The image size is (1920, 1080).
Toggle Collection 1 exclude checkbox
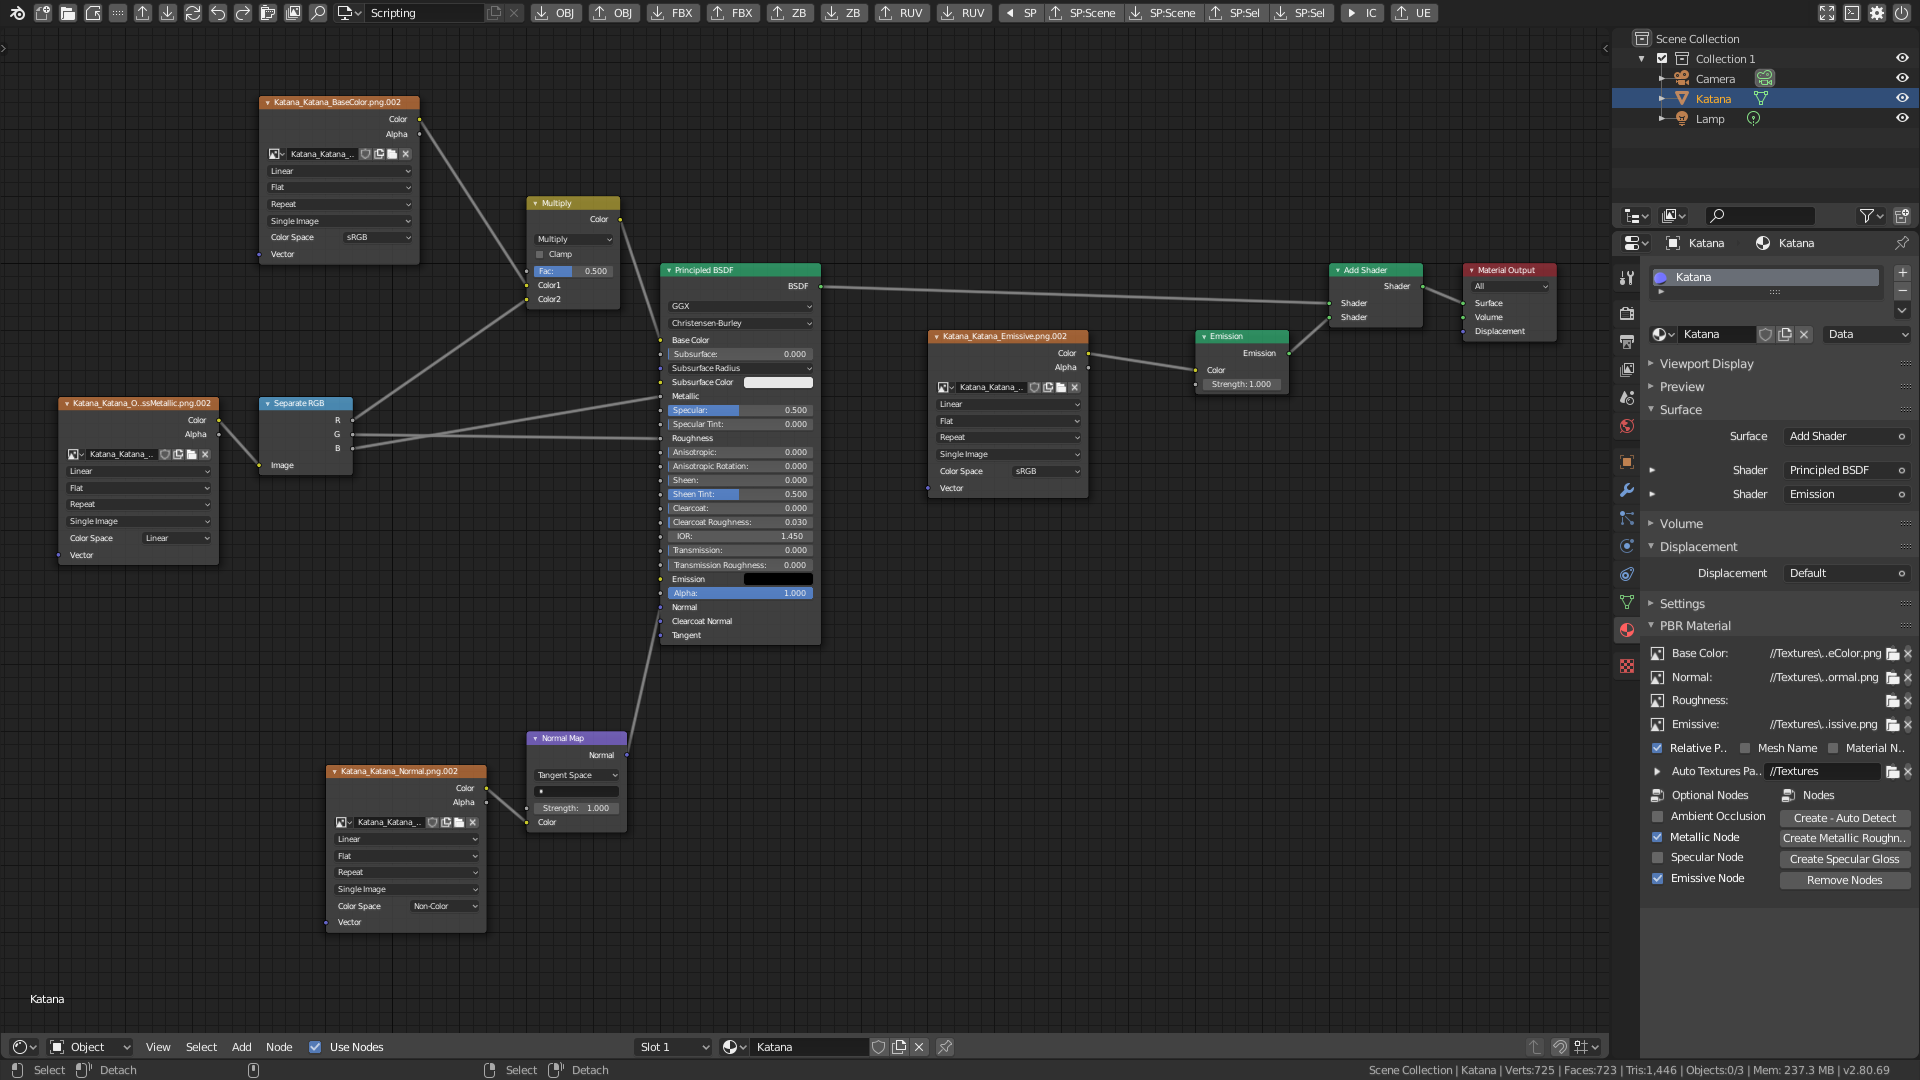pyautogui.click(x=1662, y=58)
